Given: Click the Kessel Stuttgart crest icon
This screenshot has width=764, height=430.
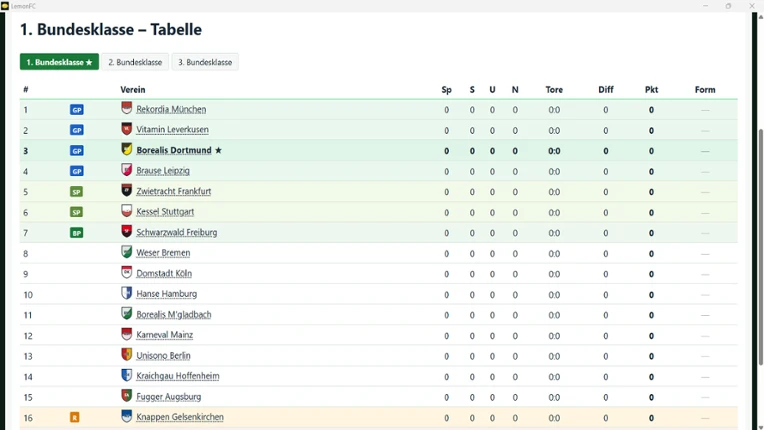Looking at the screenshot, I should coord(127,211).
